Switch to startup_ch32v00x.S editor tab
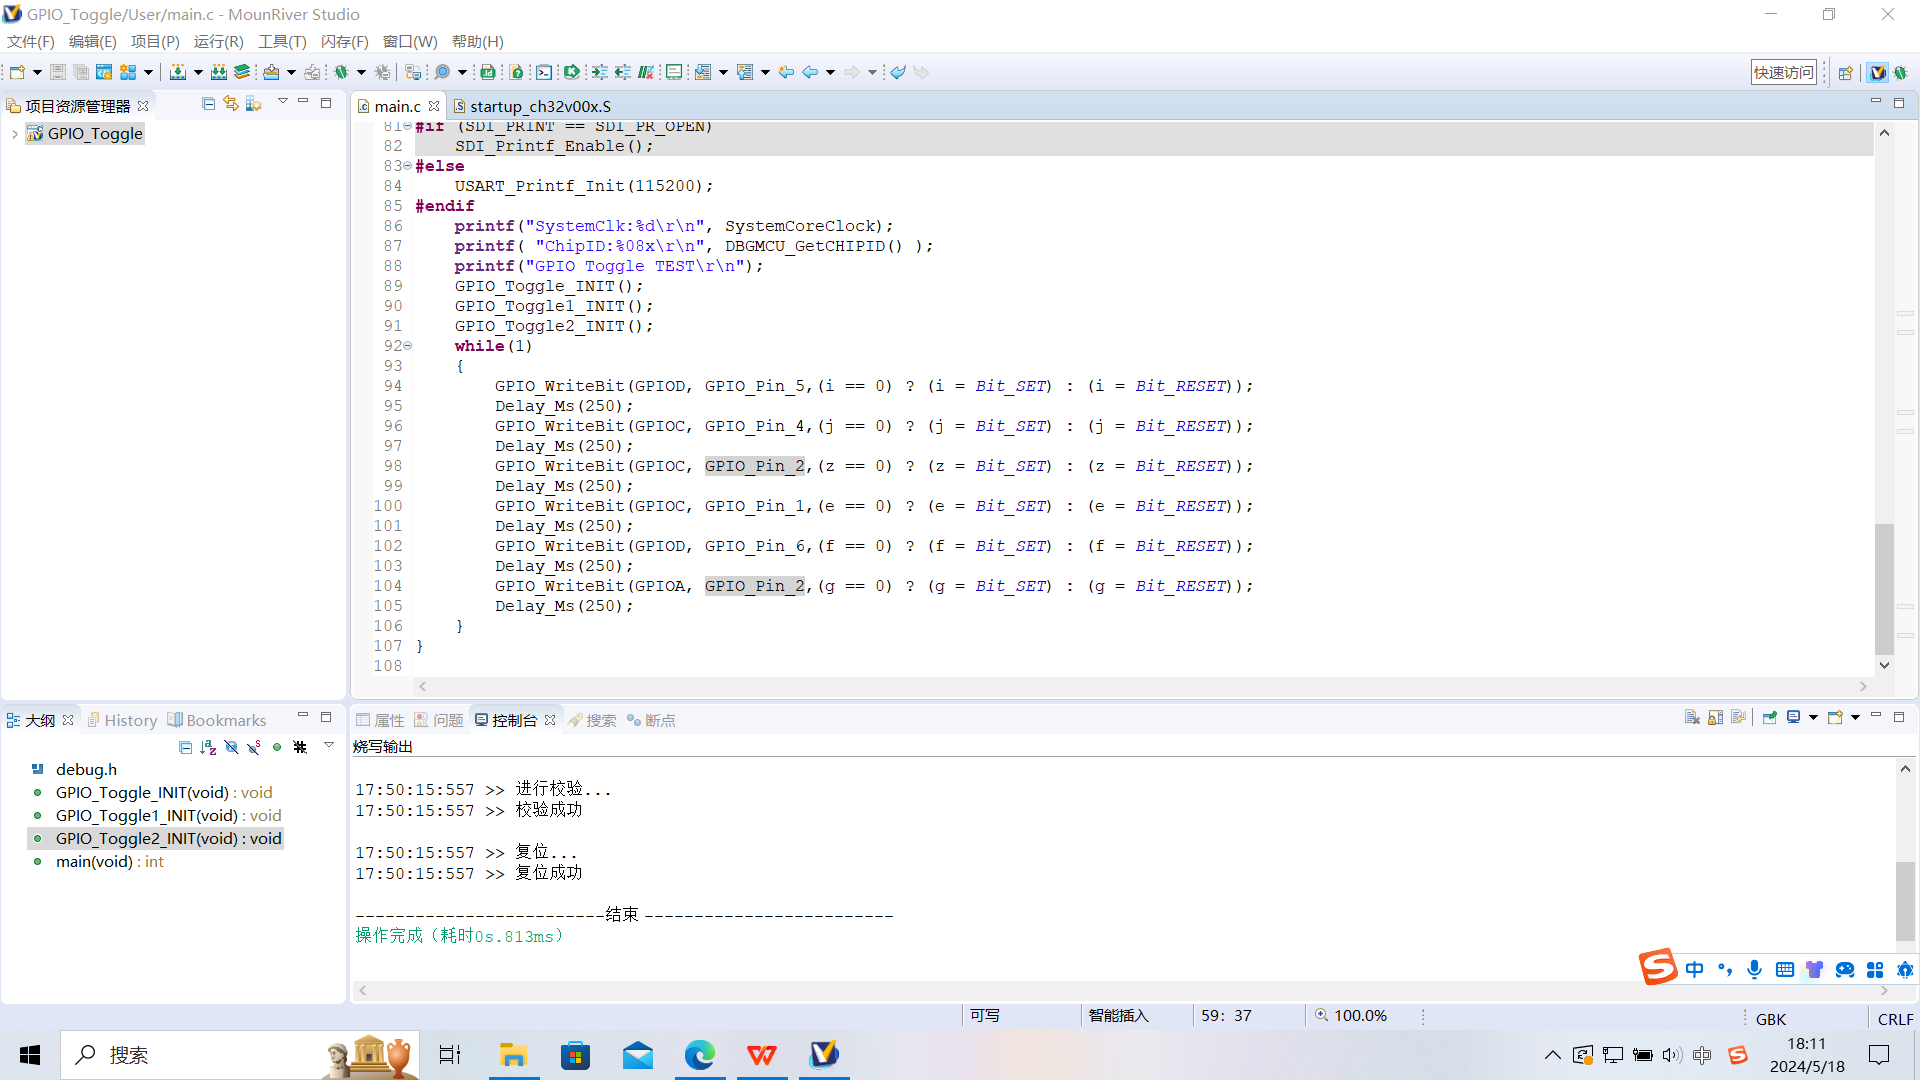1920x1080 pixels. tap(531, 106)
